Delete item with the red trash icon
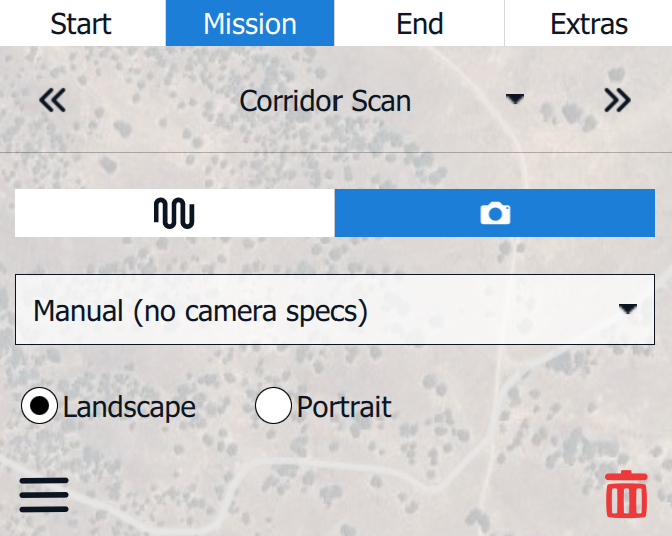Viewport: 672px width, 536px height. point(626,494)
